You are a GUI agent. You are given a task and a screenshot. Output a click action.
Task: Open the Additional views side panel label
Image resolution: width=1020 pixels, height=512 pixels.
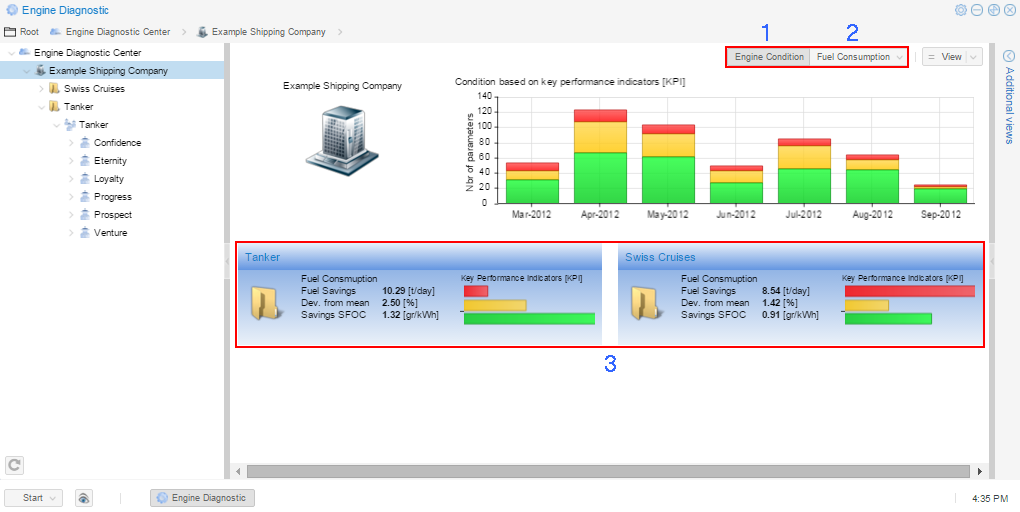(1009, 105)
